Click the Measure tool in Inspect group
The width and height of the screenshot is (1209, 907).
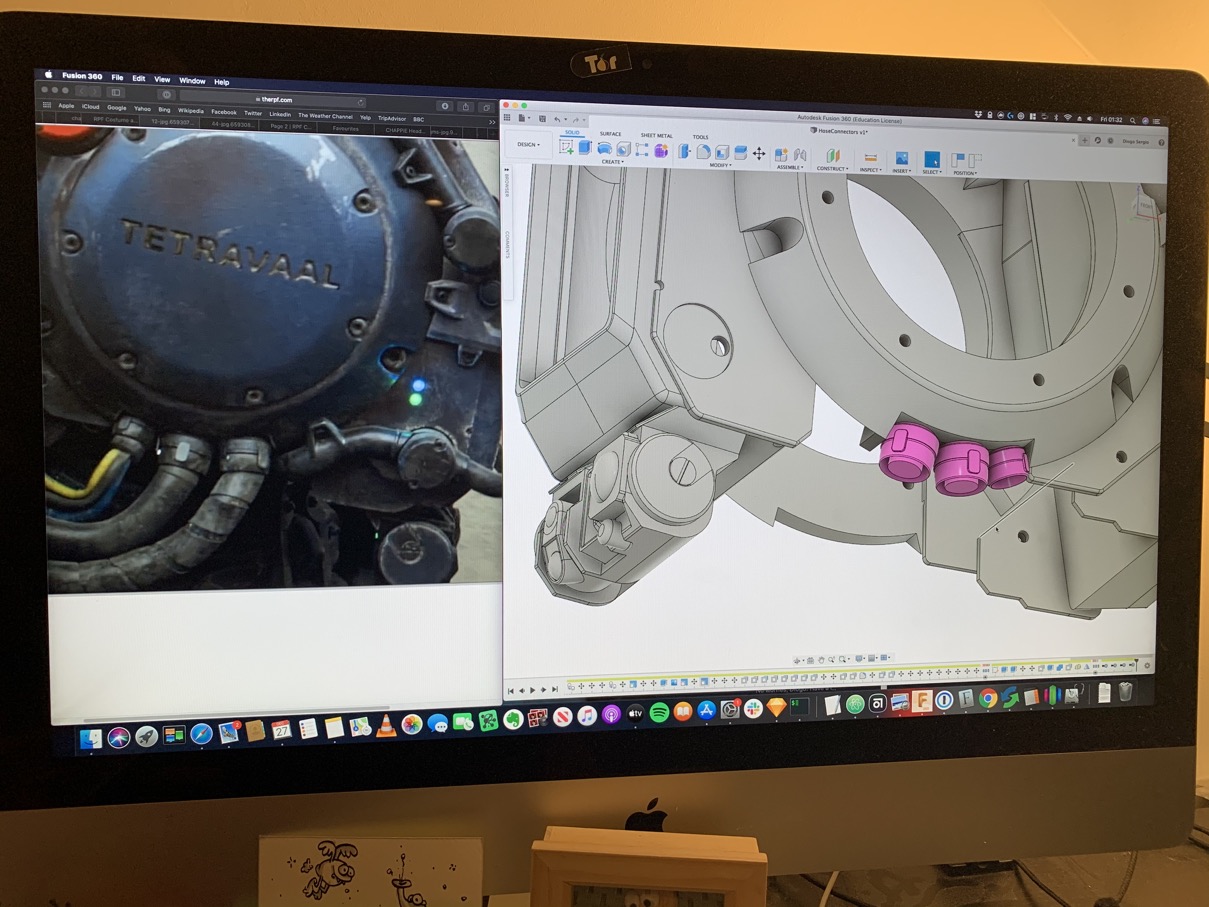[870, 157]
